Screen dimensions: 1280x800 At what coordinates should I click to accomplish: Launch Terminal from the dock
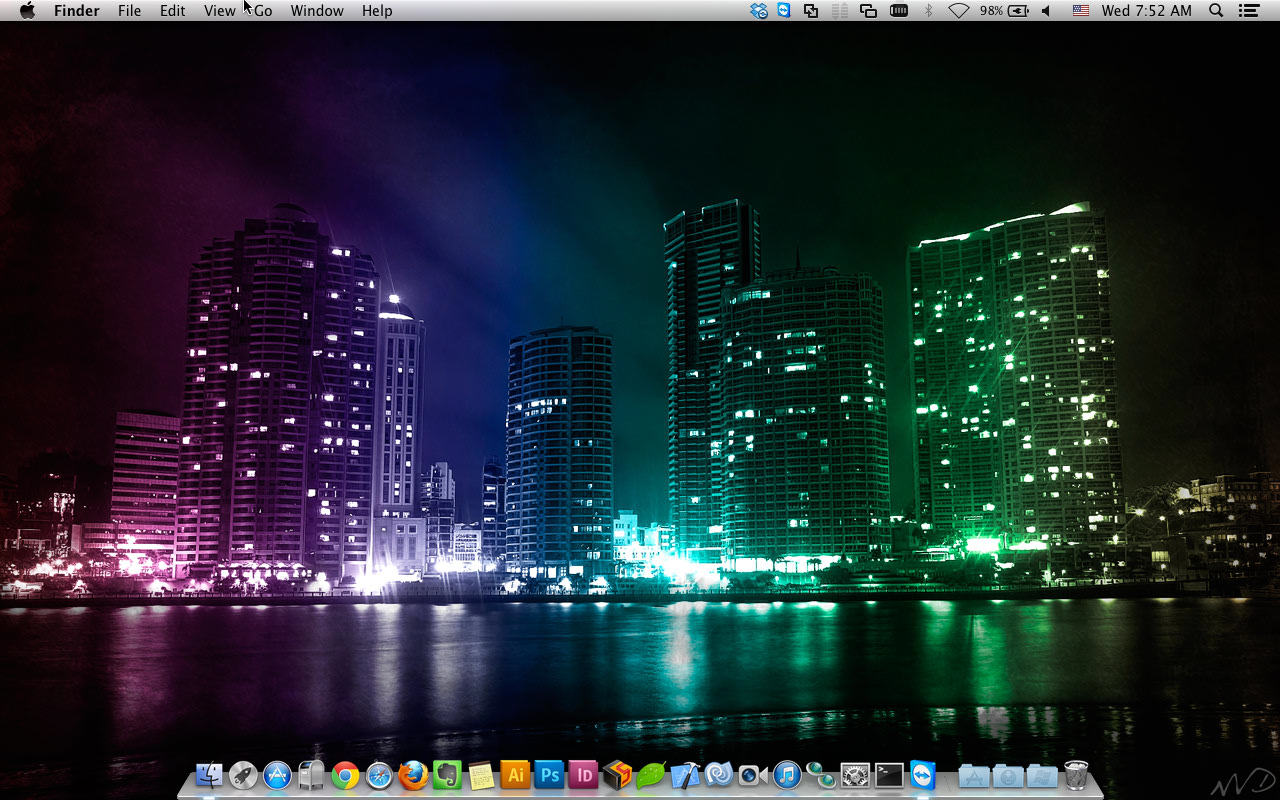point(889,775)
